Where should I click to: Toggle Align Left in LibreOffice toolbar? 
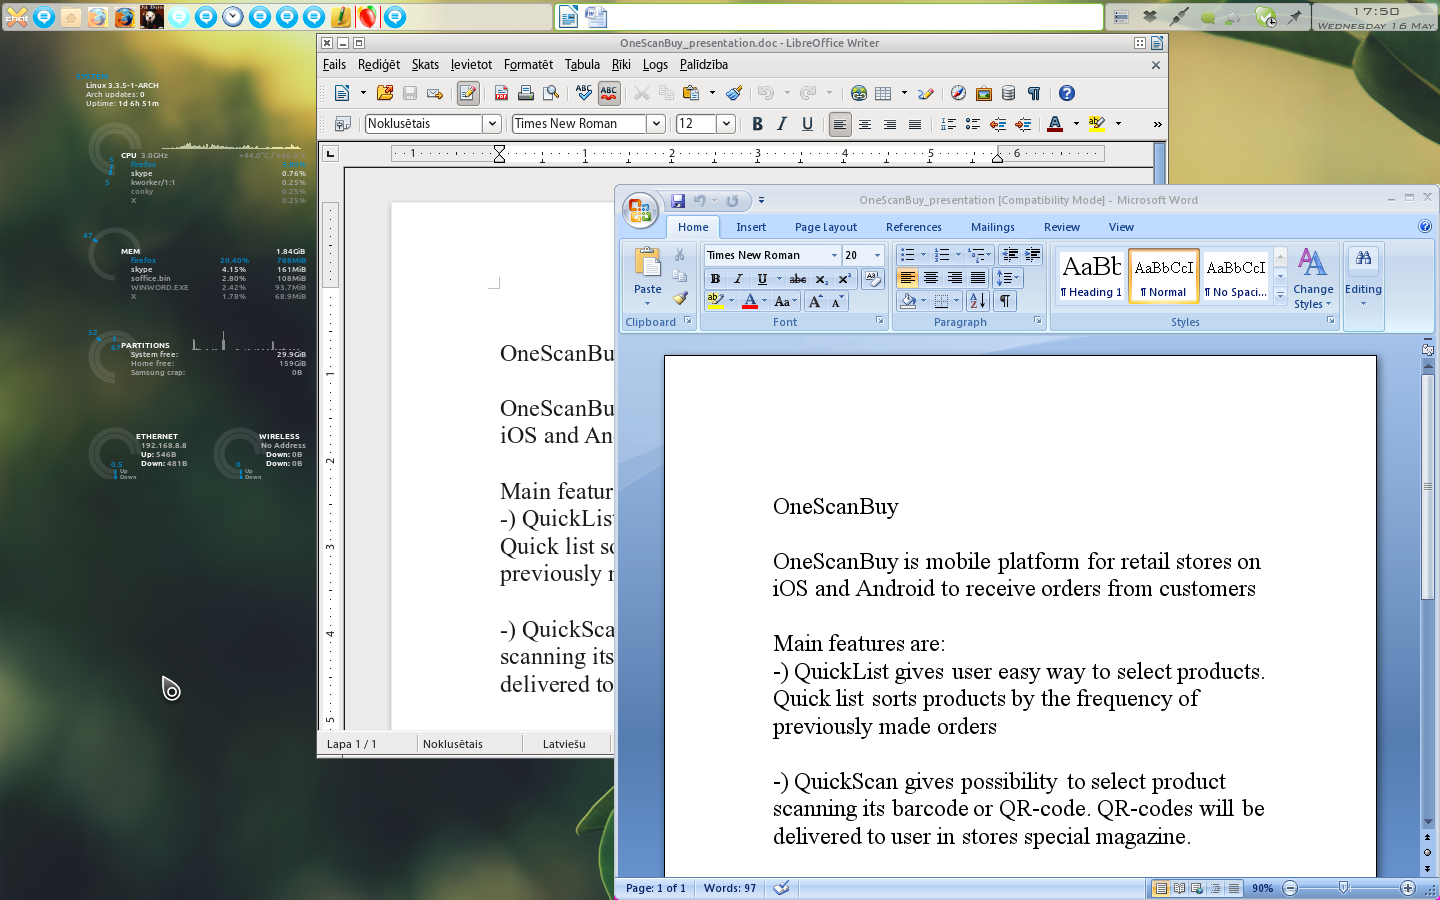pyautogui.click(x=840, y=124)
